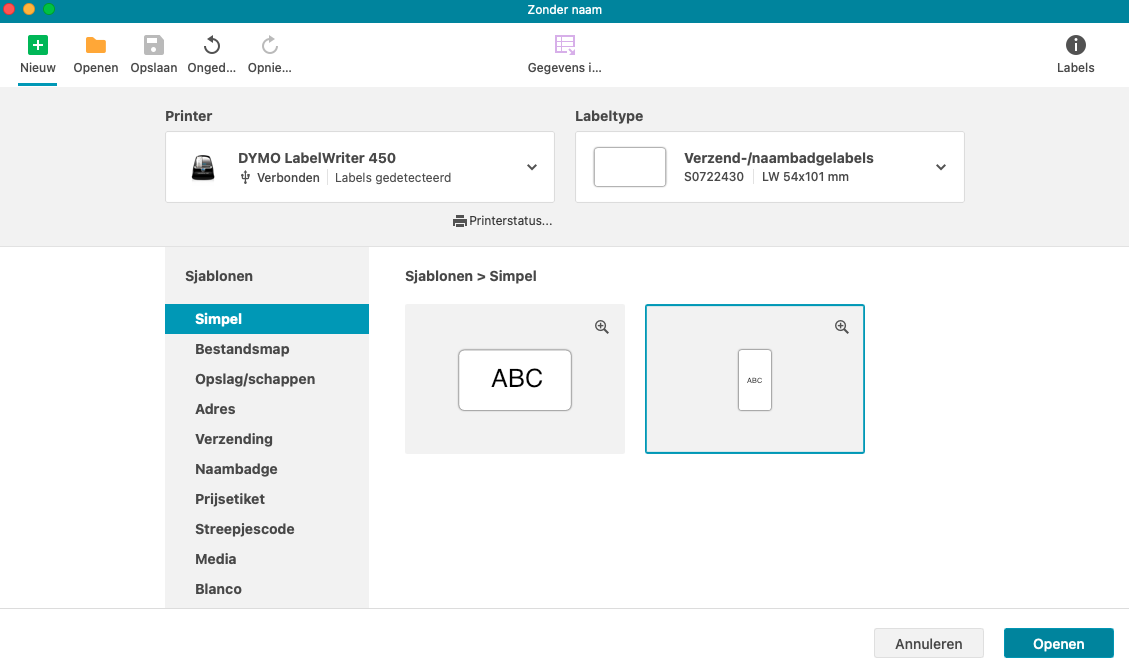Zoom the horizontal ABC template preview
The width and height of the screenshot is (1129, 672).
pyautogui.click(x=601, y=327)
